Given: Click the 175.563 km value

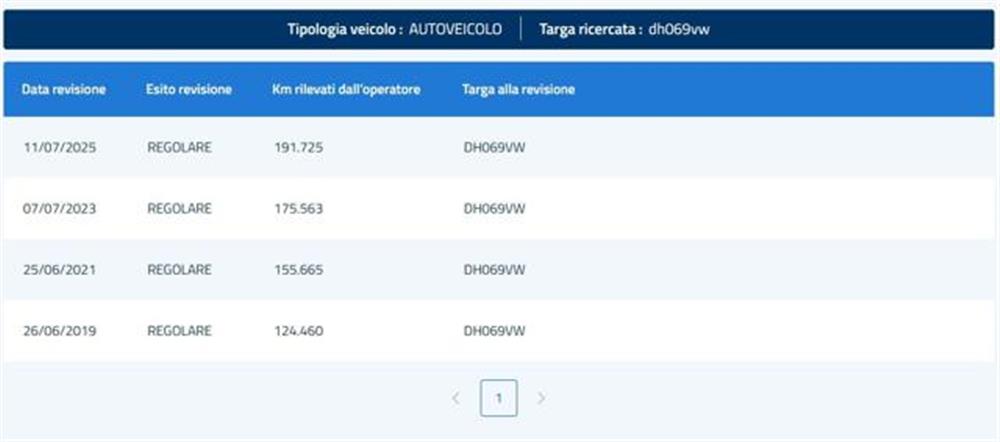Looking at the screenshot, I should point(298,209).
